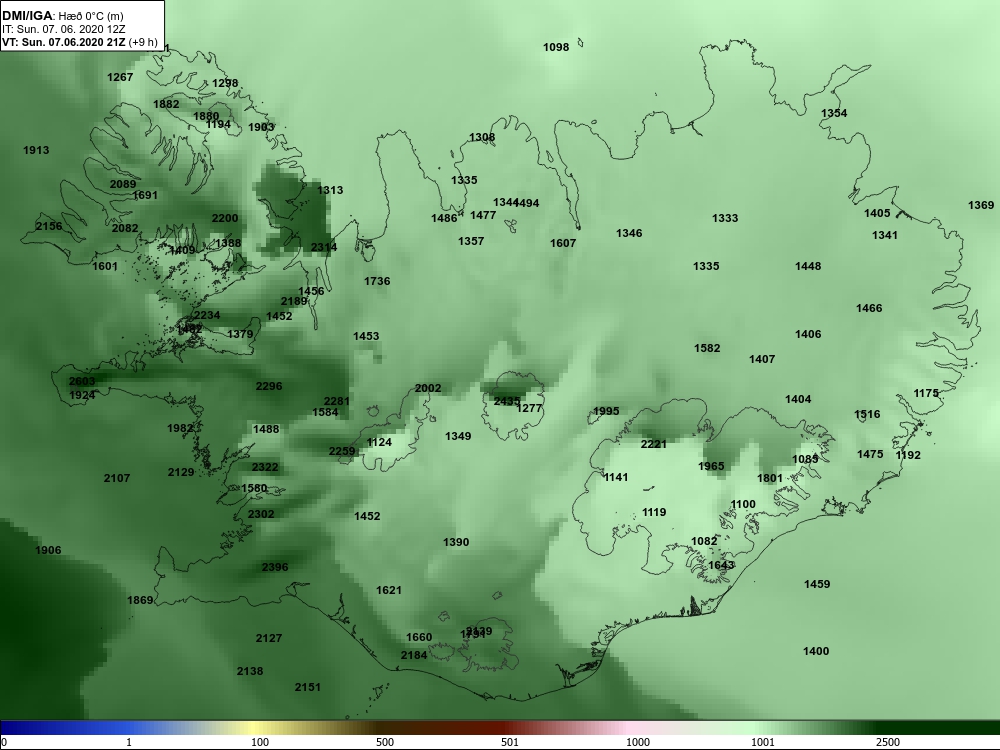Click the 1621 label
The height and width of the screenshot is (750, 1000).
coord(389,591)
